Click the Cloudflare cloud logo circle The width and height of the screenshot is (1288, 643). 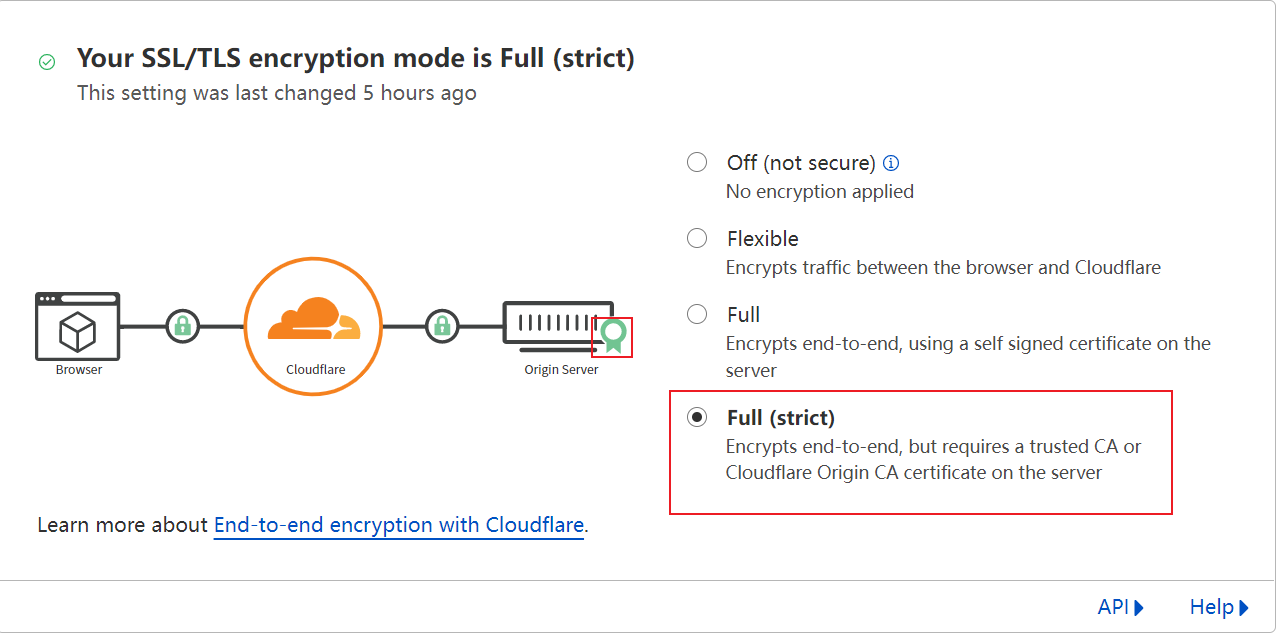[314, 326]
